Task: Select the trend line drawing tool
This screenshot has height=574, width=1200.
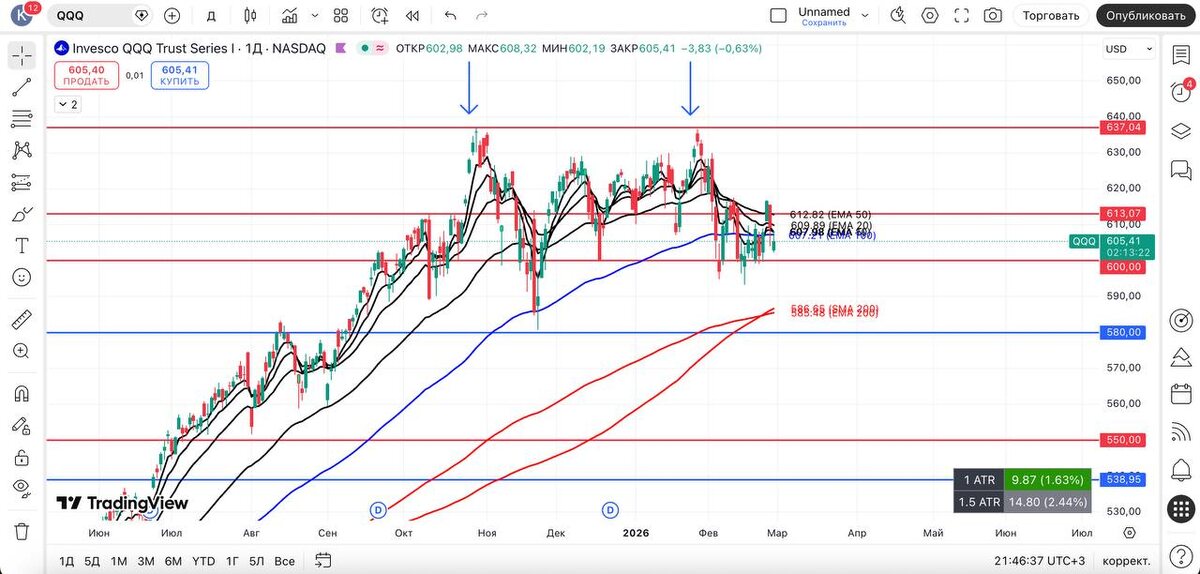Action: click(22, 88)
